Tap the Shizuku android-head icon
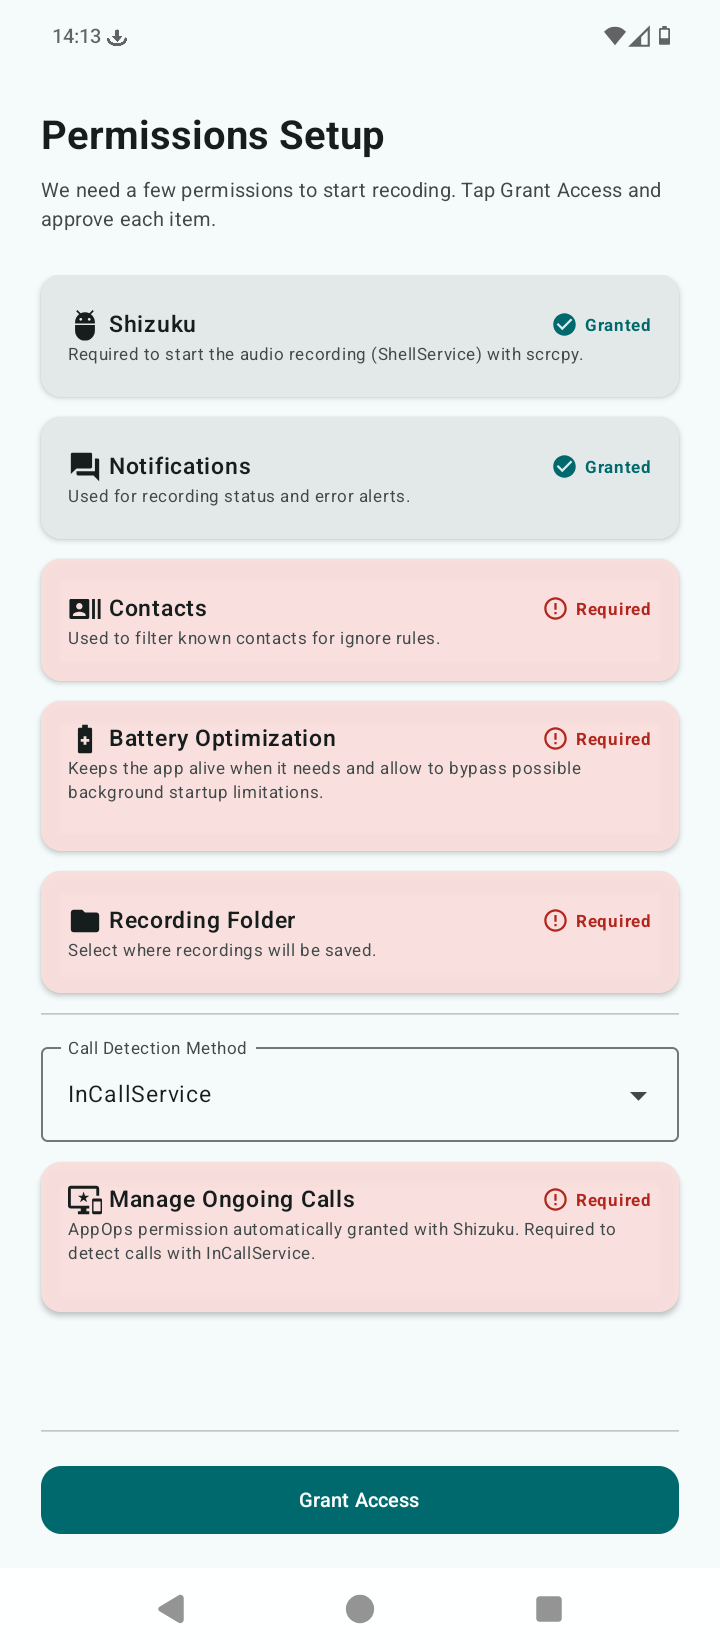Viewport: 720px width, 1650px height. pyautogui.click(x=85, y=325)
